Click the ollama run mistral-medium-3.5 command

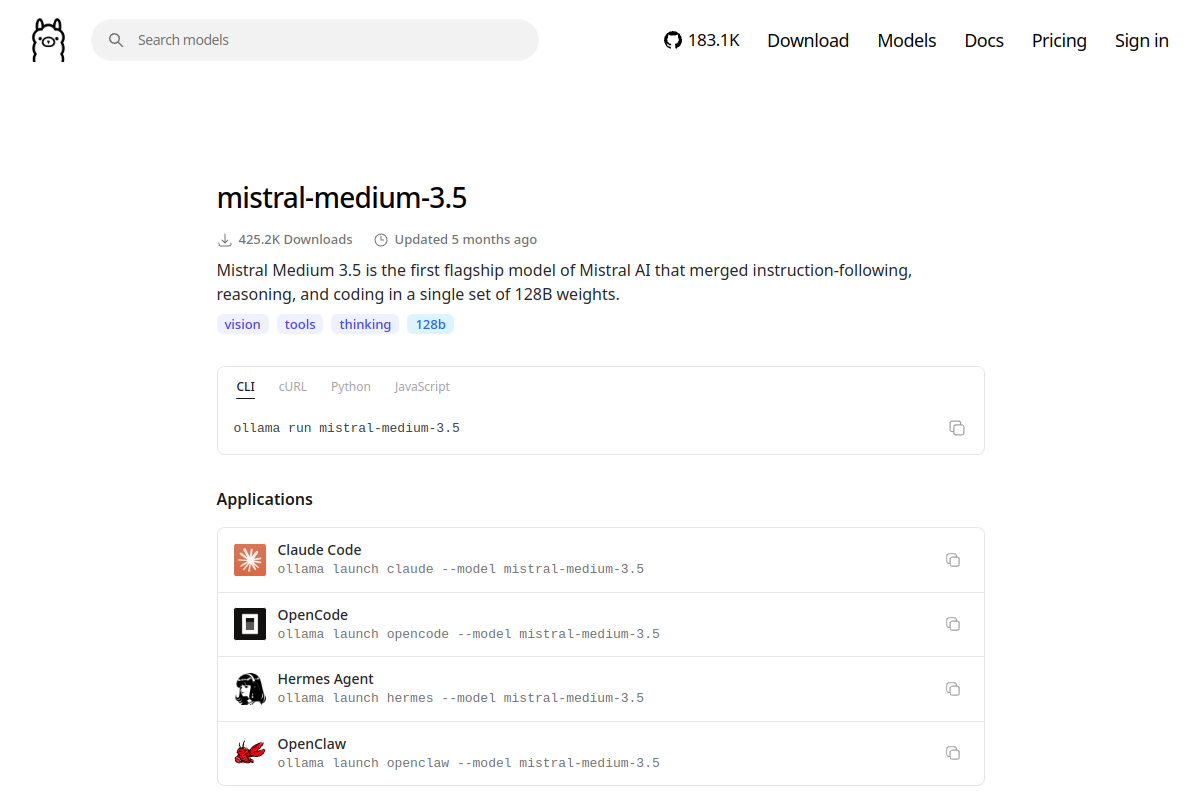point(347,428)
